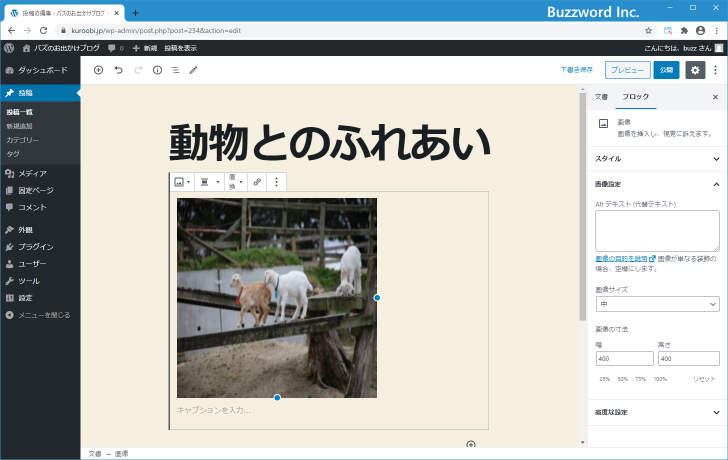Click the new plus item in admin bar
The image size is (728, 460).
coord(145,48)
